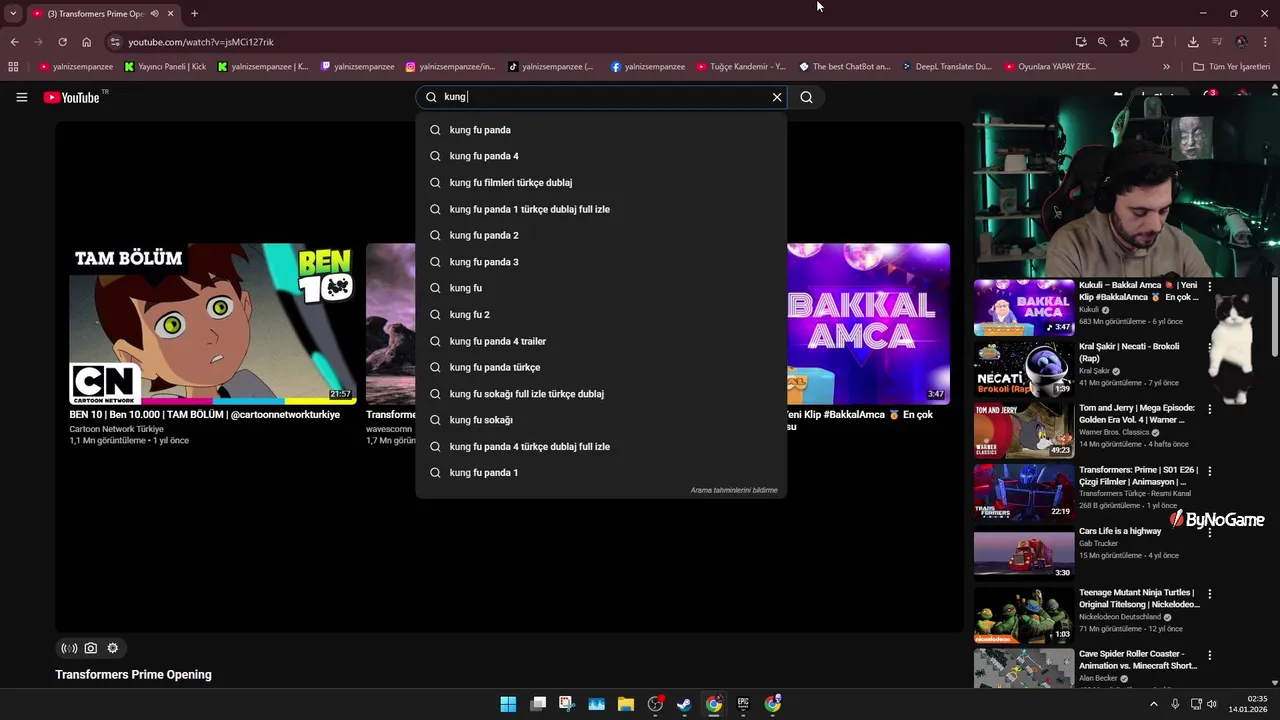Go back with the browser back arrow
1280x720 pixels.
(x=14, y=42)
